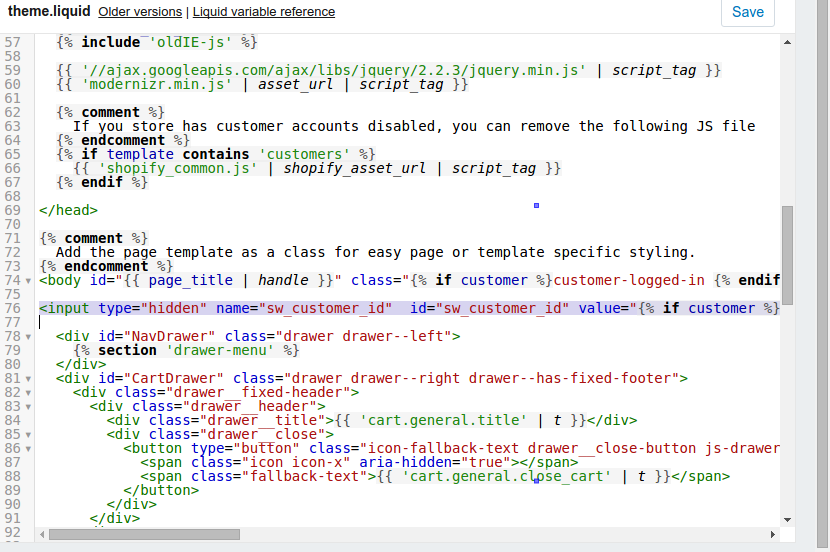
Task: Click the </button> tag on line 89
Action: (x=161, y=490)
